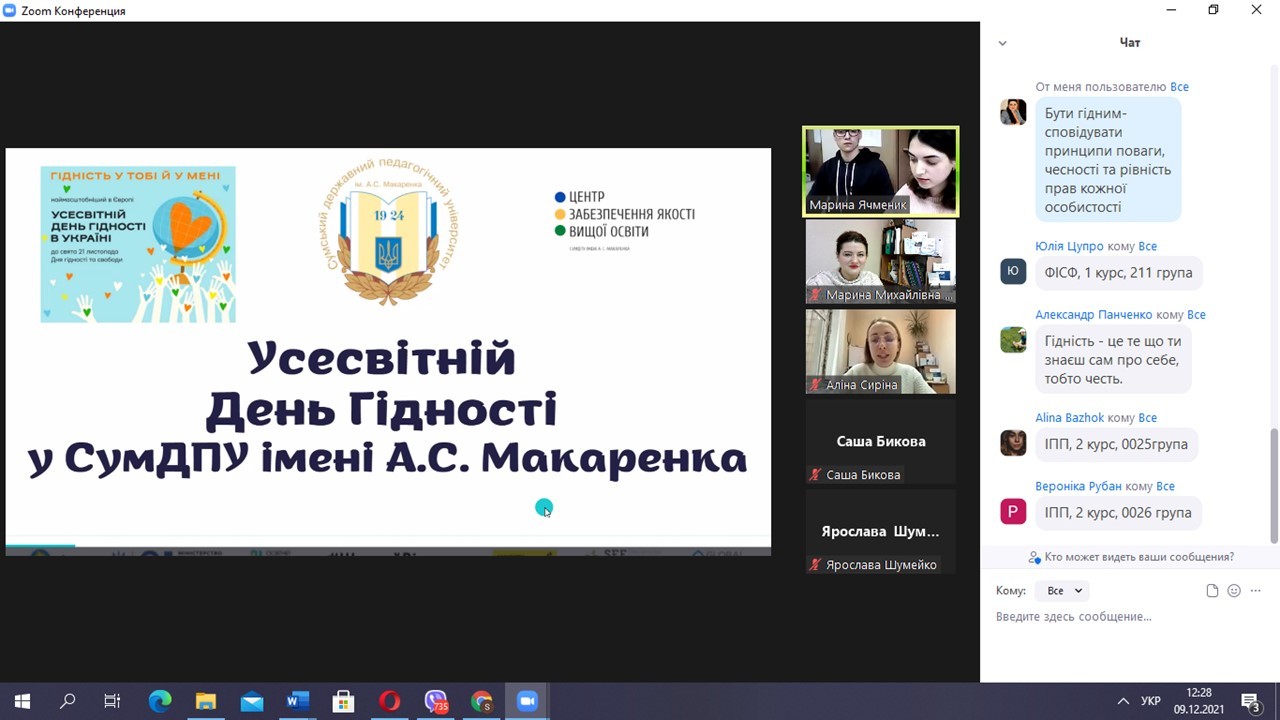Show hidden system tray icons
Image resolution: width=1280 pixels, height=720 pixels.
coord(1123,702)
